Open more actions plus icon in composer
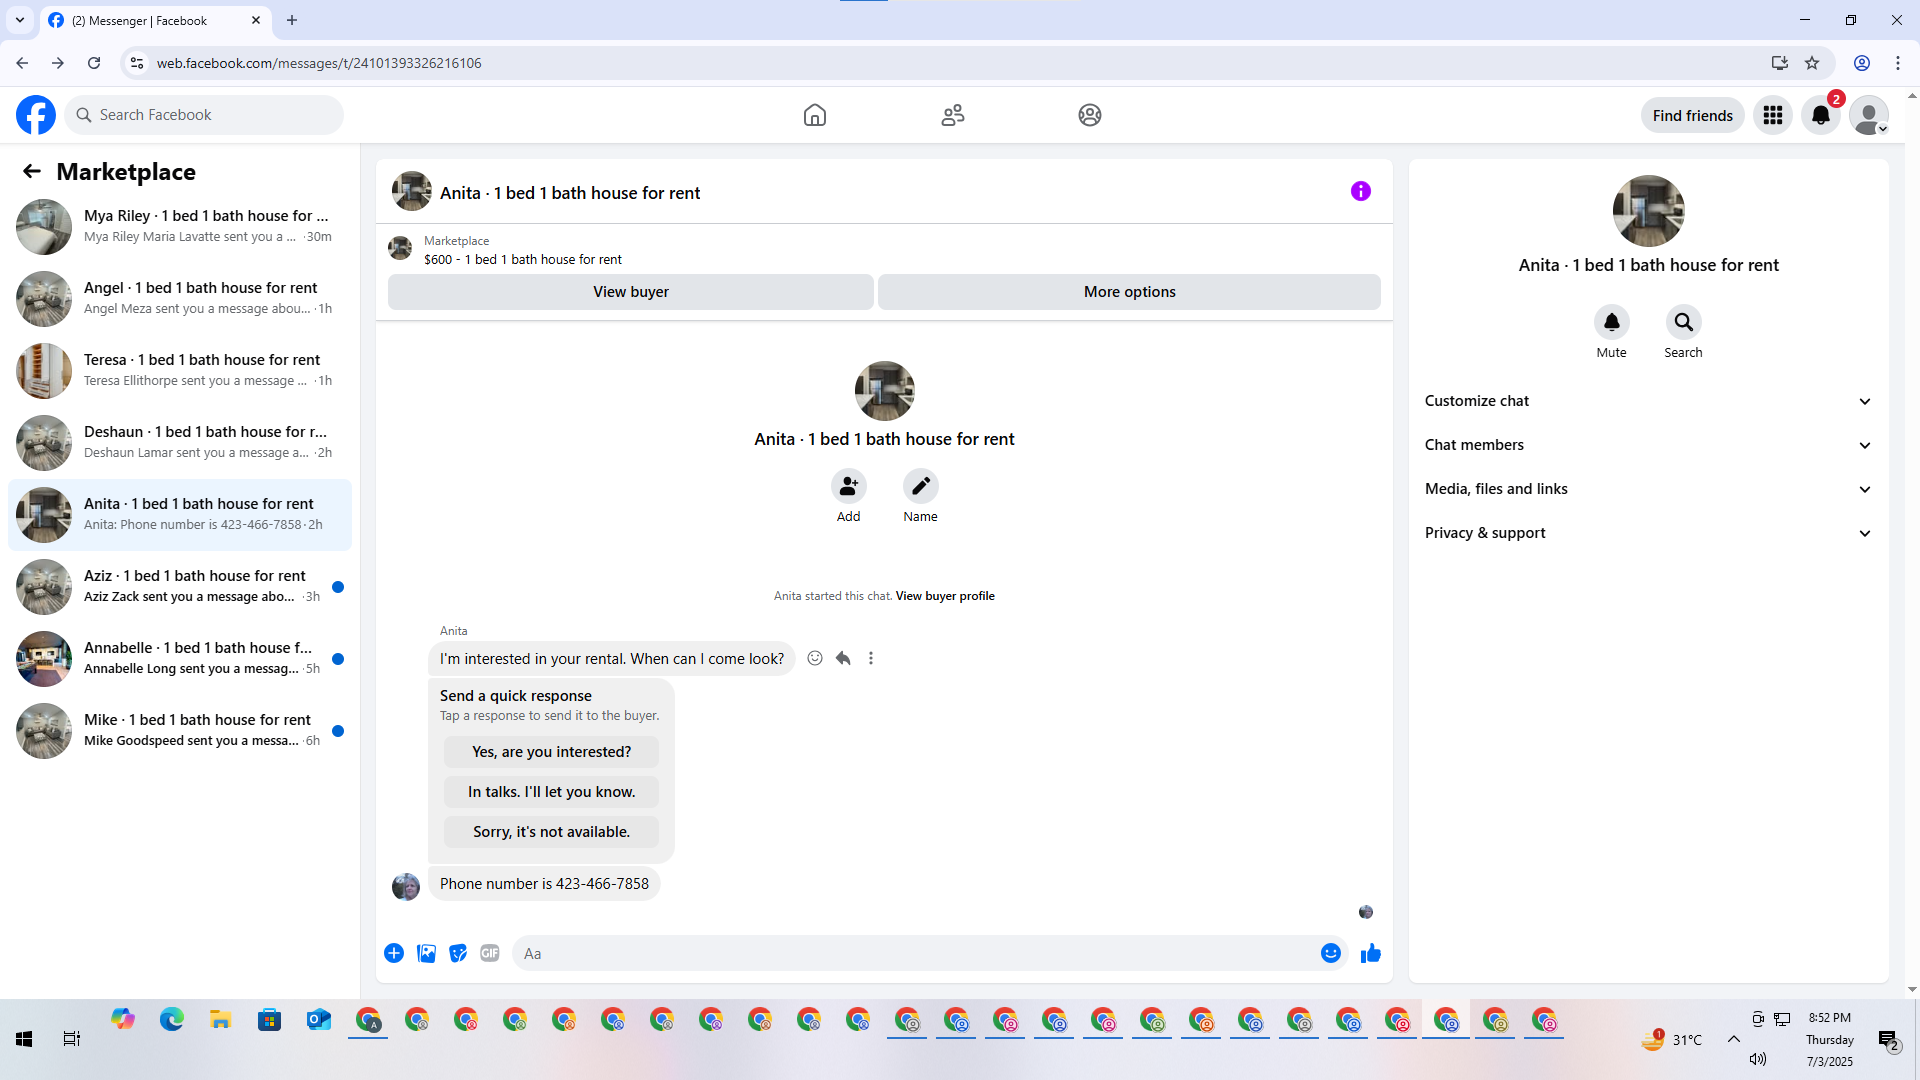 [394, 953]
